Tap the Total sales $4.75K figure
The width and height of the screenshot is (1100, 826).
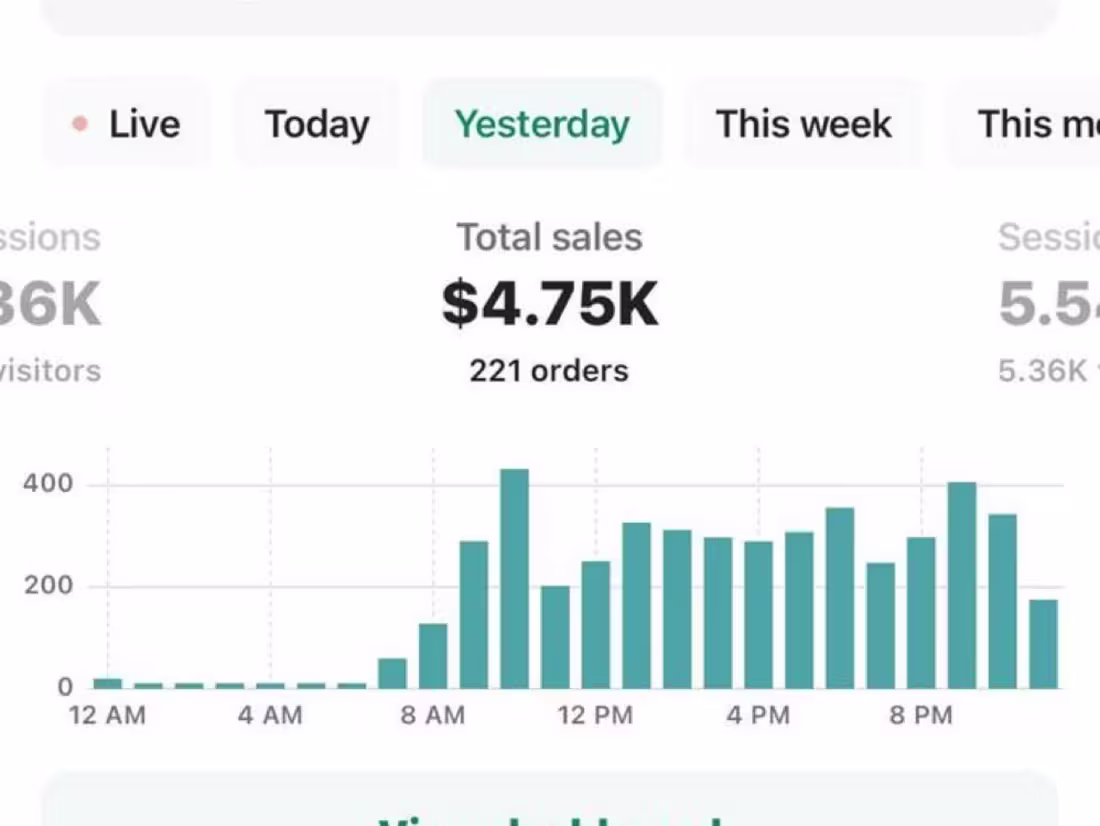550,303
